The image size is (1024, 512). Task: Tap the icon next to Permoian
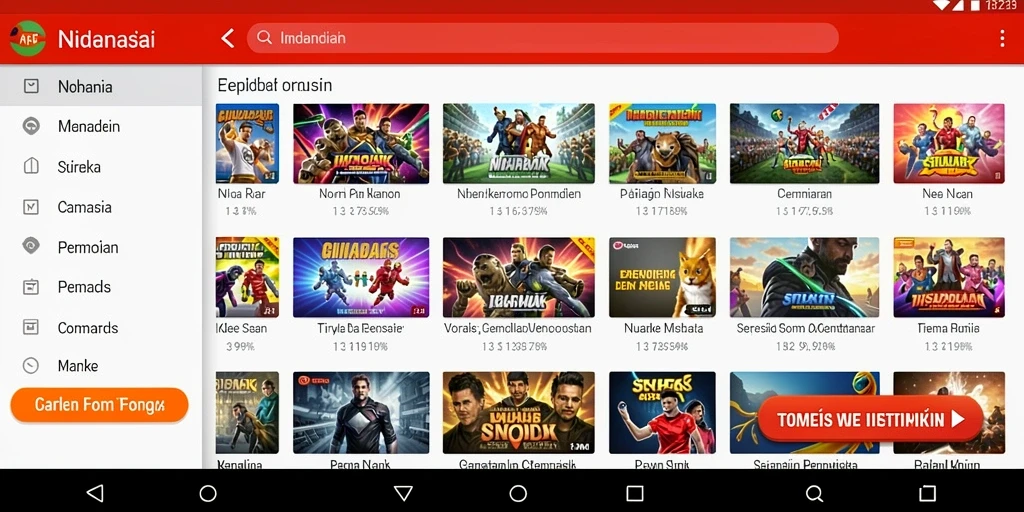[31, 246]
